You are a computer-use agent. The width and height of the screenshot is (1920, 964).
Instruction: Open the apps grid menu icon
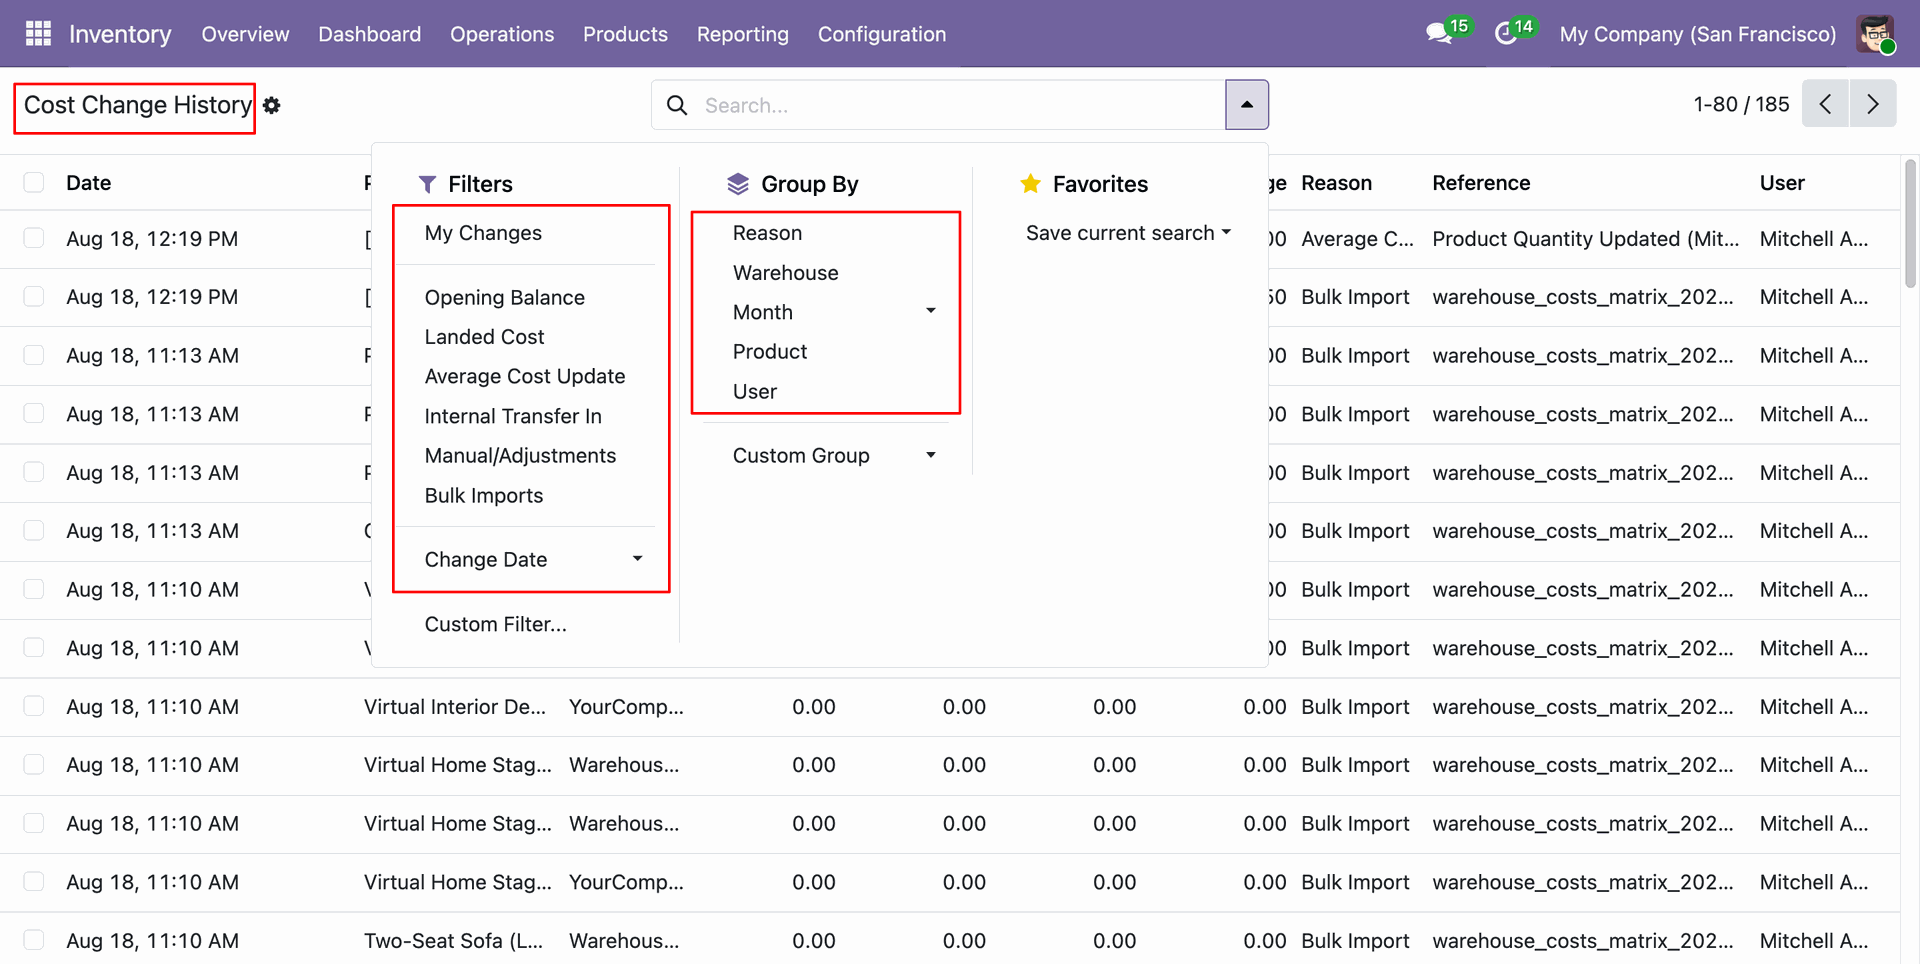pyautogui.click(x=38, y=34)
